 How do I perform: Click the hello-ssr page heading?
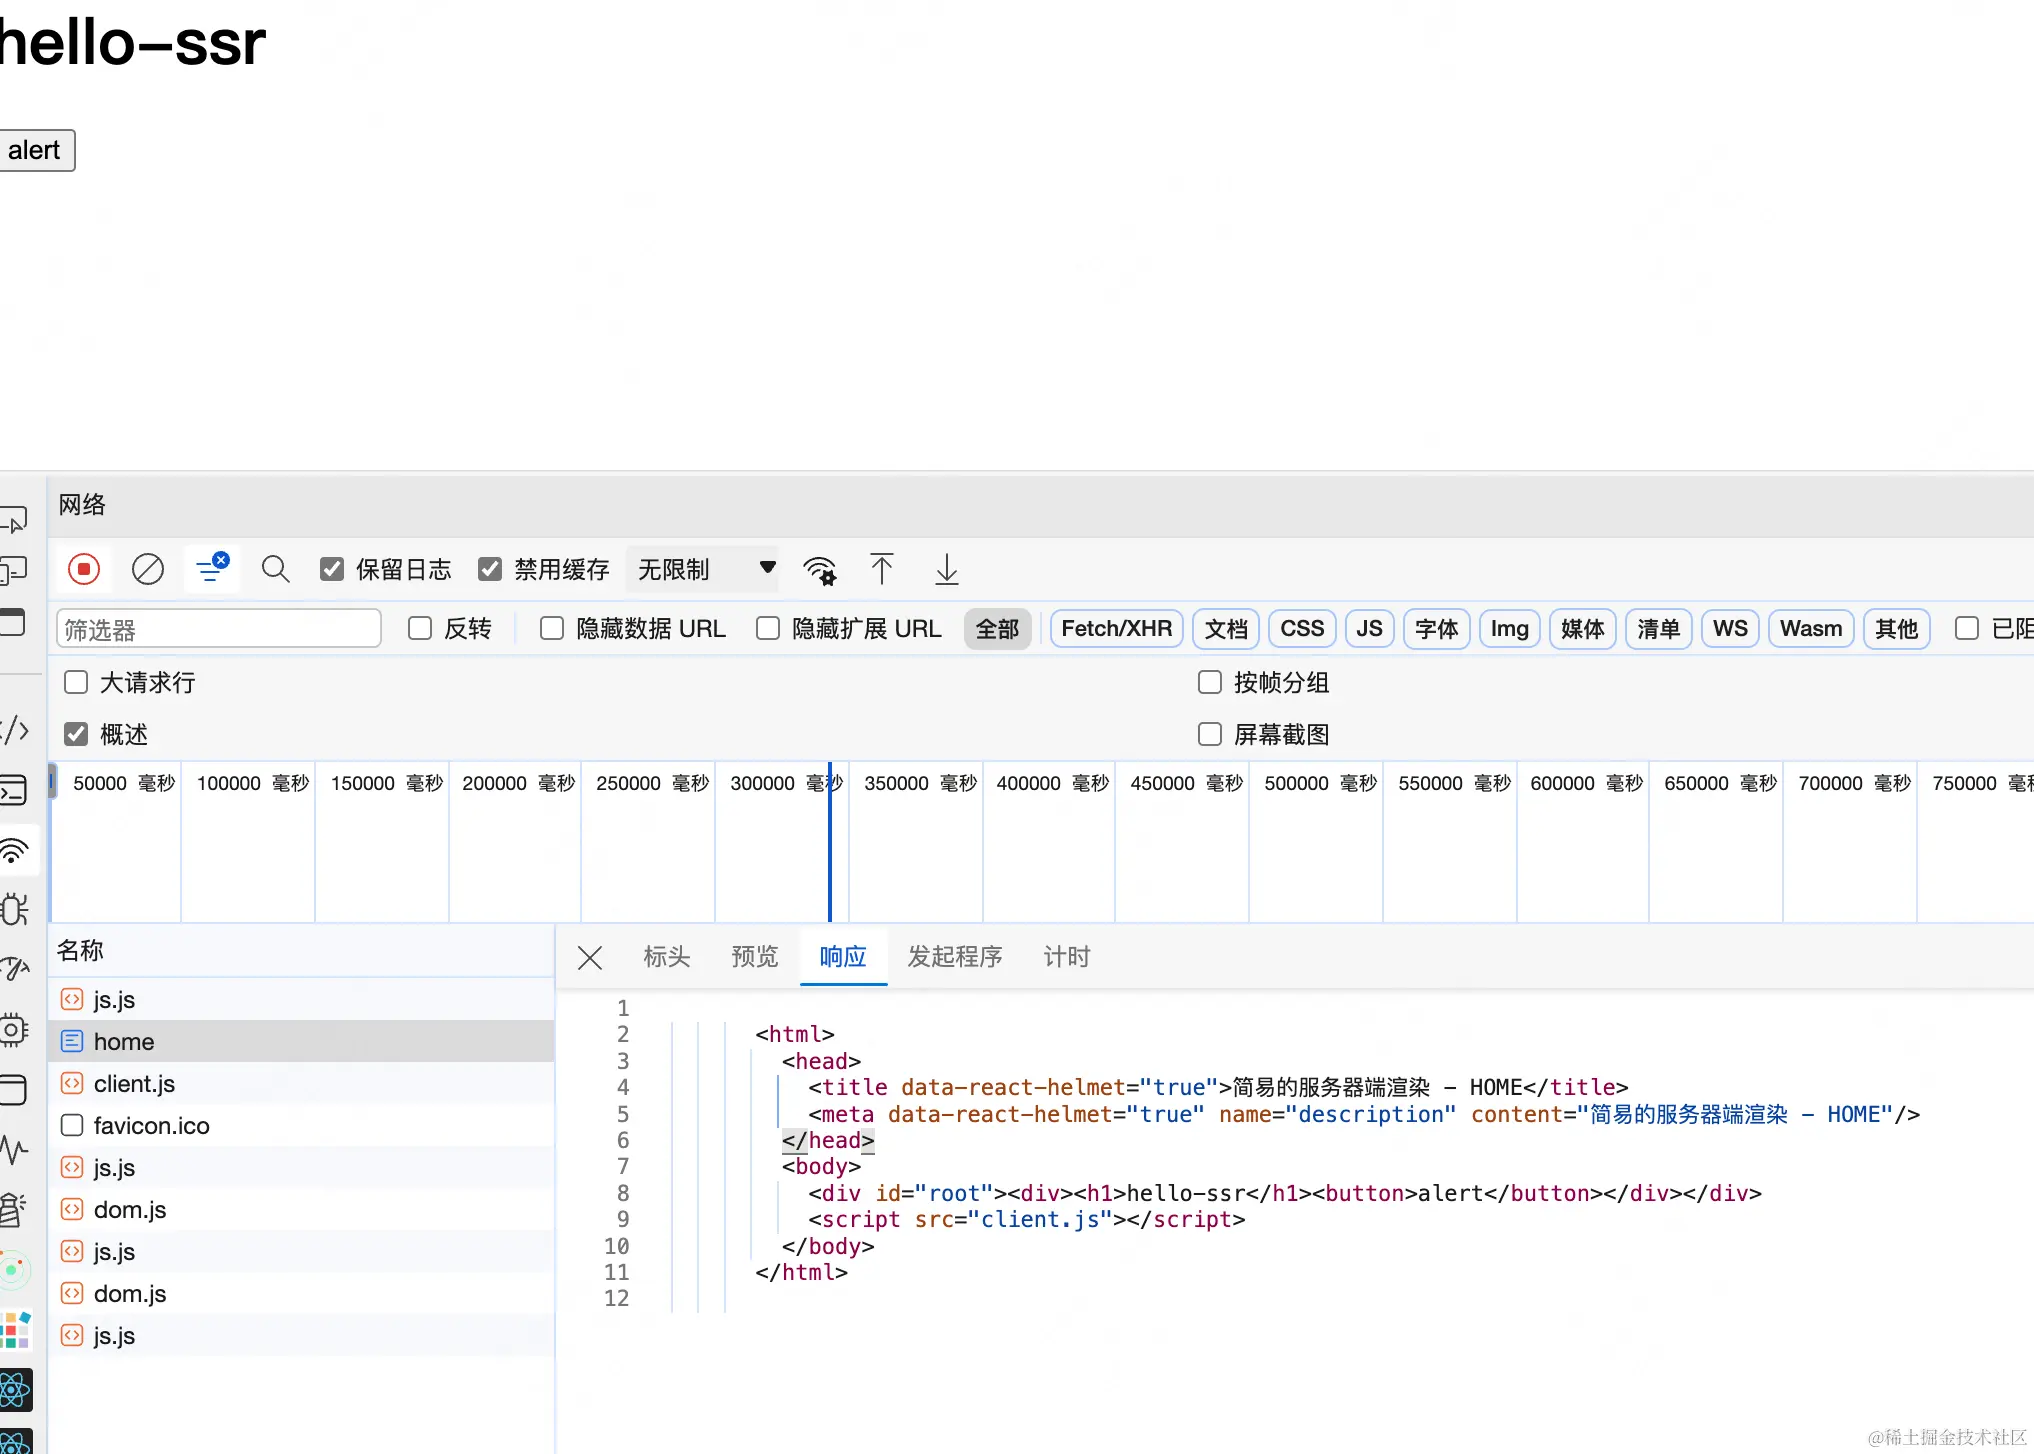tap(132, 43)
